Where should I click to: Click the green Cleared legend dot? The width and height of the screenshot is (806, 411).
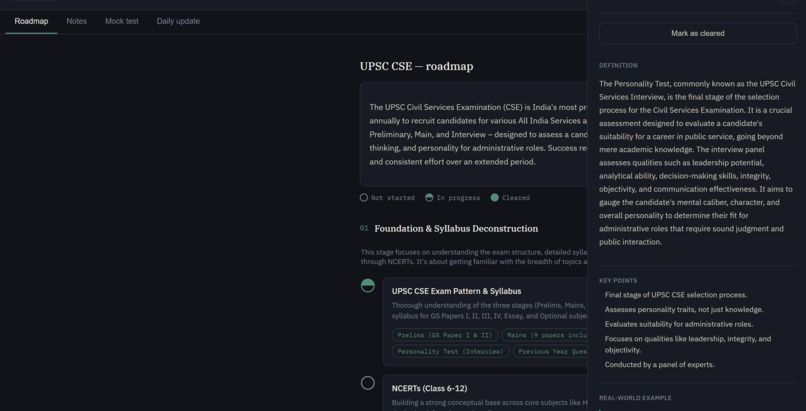coord(494,198)
